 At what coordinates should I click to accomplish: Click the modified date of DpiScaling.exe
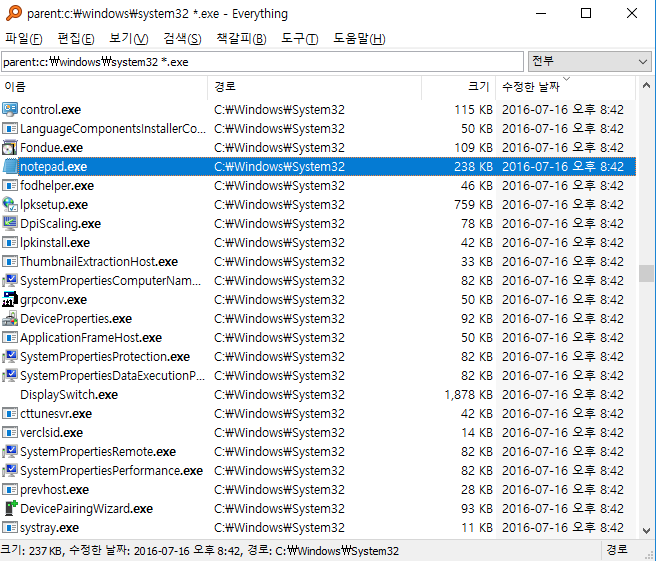click(563, 223)
